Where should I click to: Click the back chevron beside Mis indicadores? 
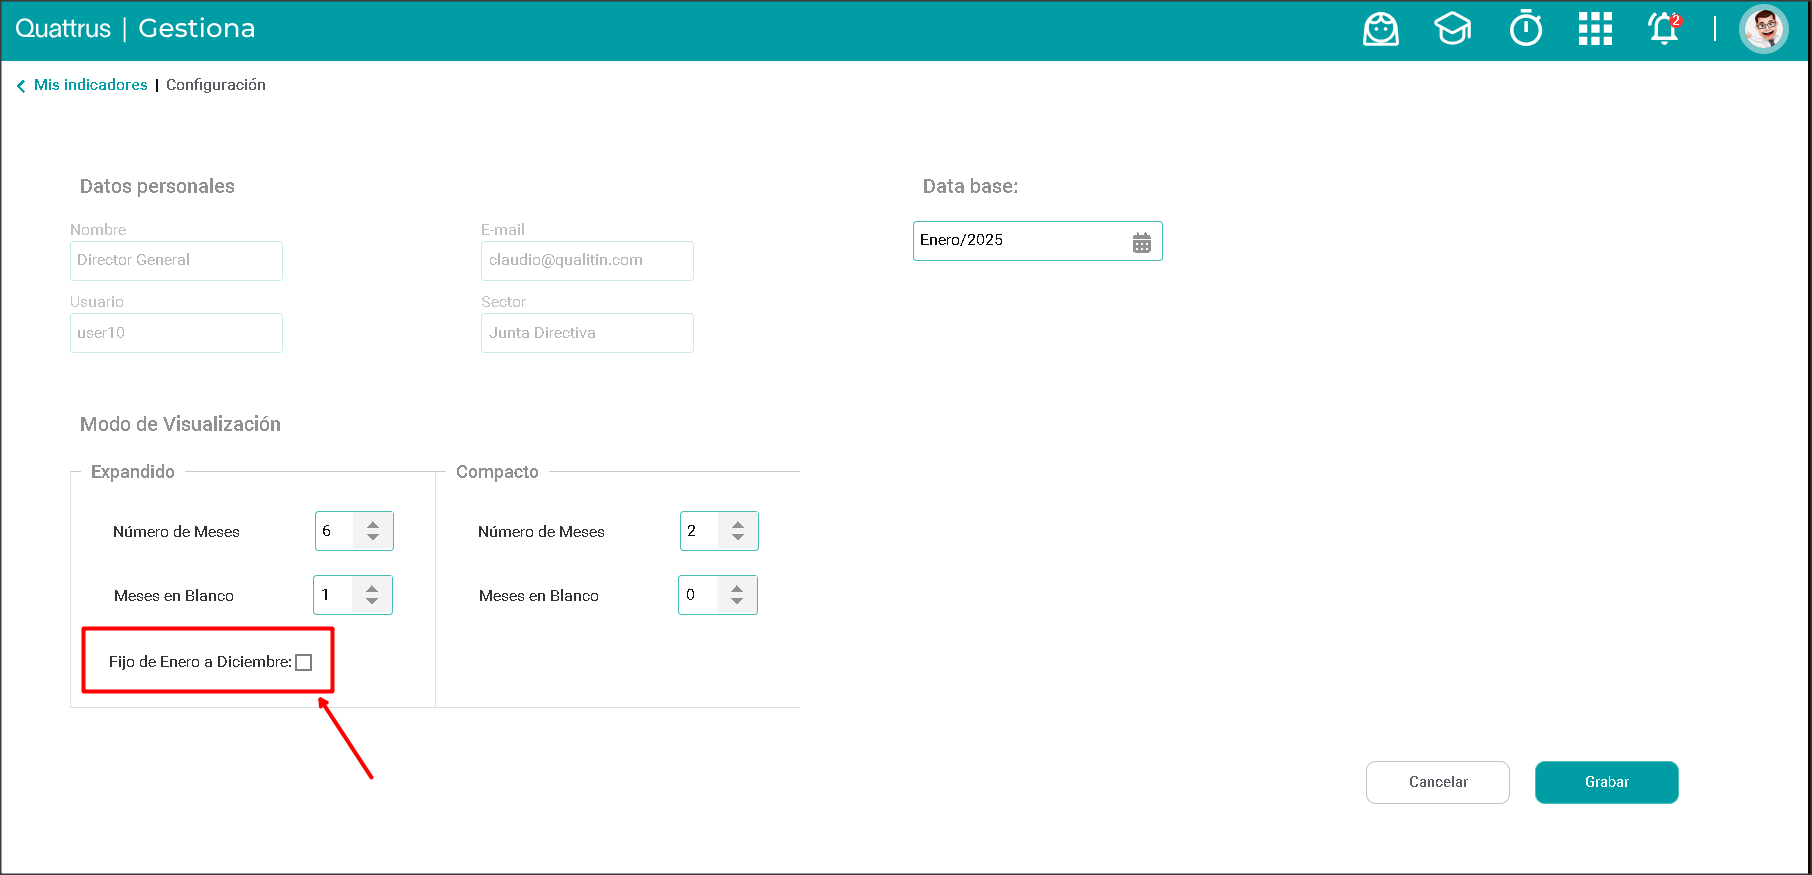(x=21, y=86)
